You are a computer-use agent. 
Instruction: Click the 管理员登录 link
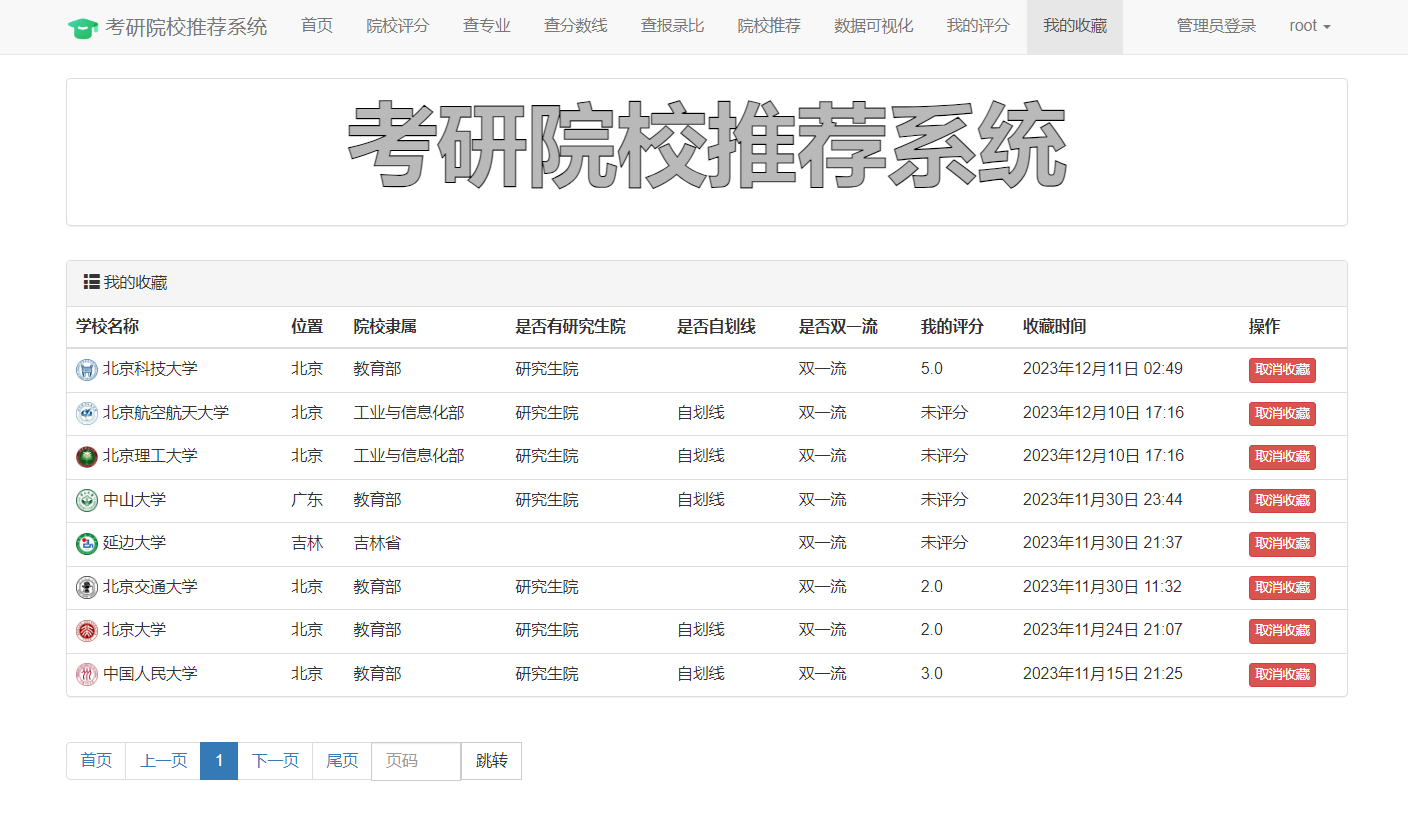[x=1216, y=26]
